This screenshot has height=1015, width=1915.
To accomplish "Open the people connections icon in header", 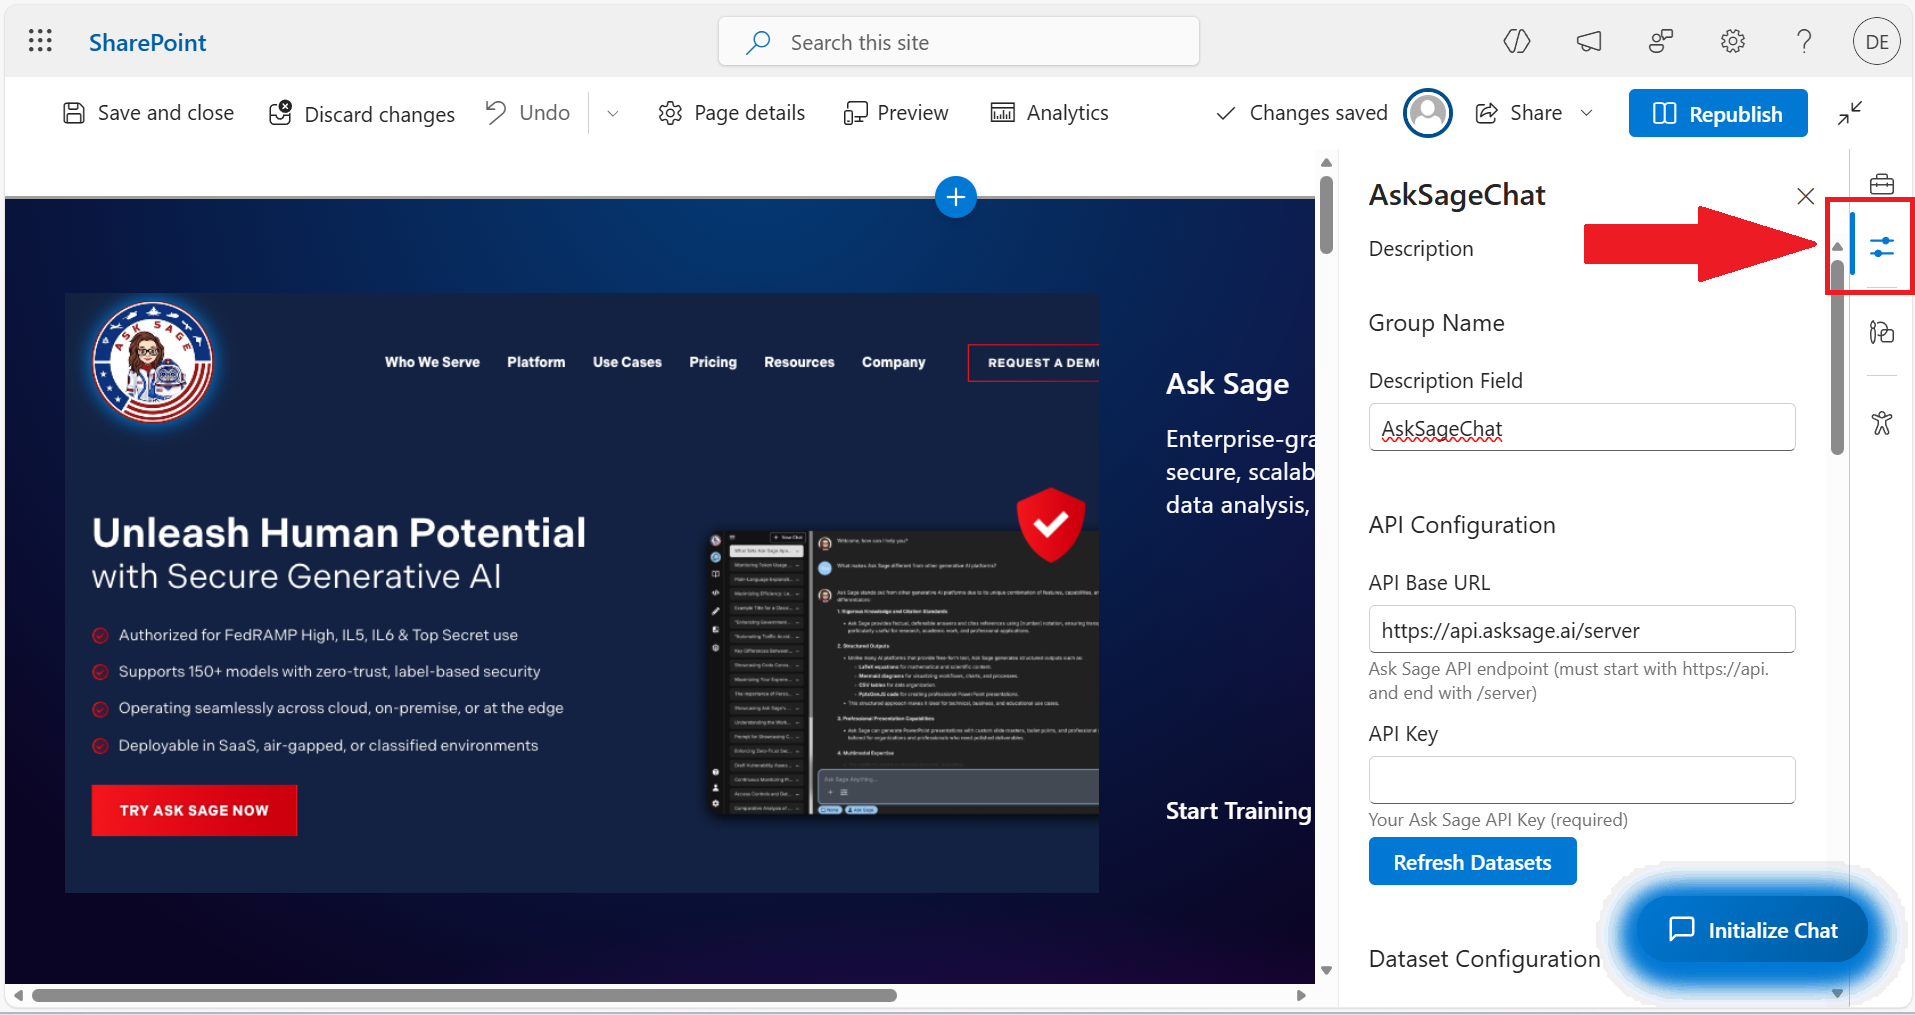I will click(x=1661, y=41).
